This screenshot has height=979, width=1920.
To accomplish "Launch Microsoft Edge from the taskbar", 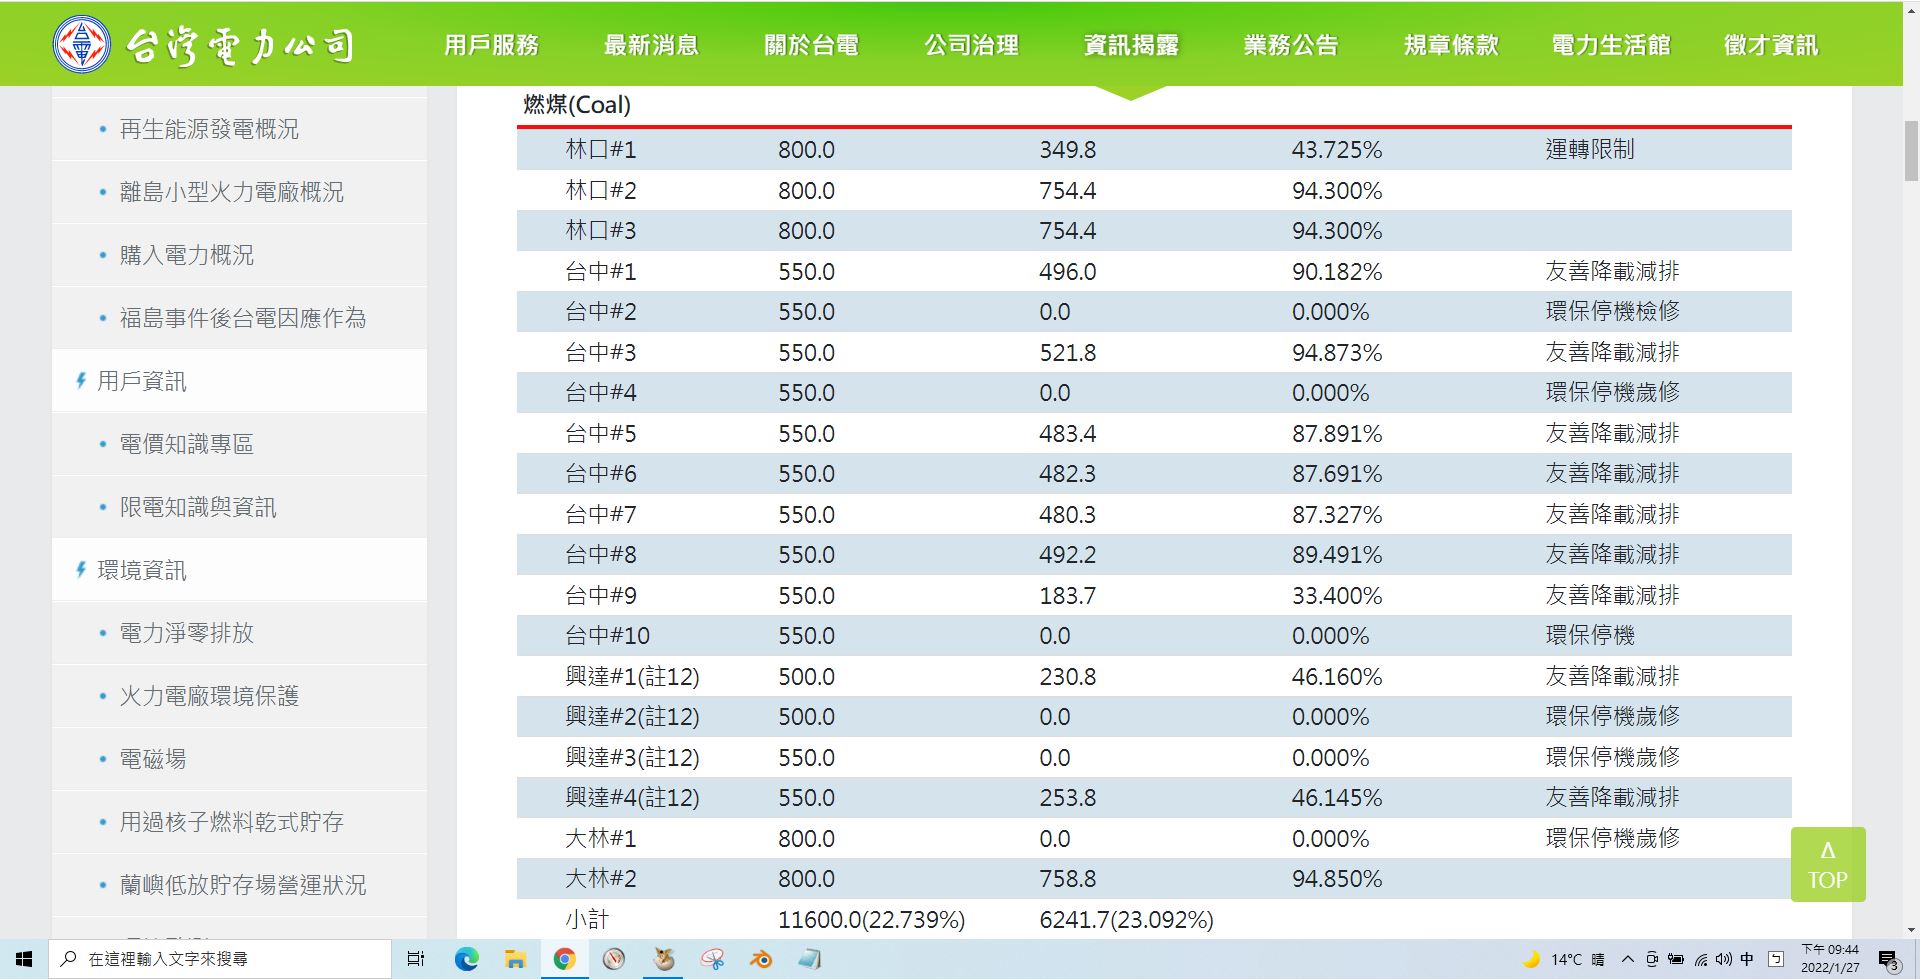I will tap(466, 959).
